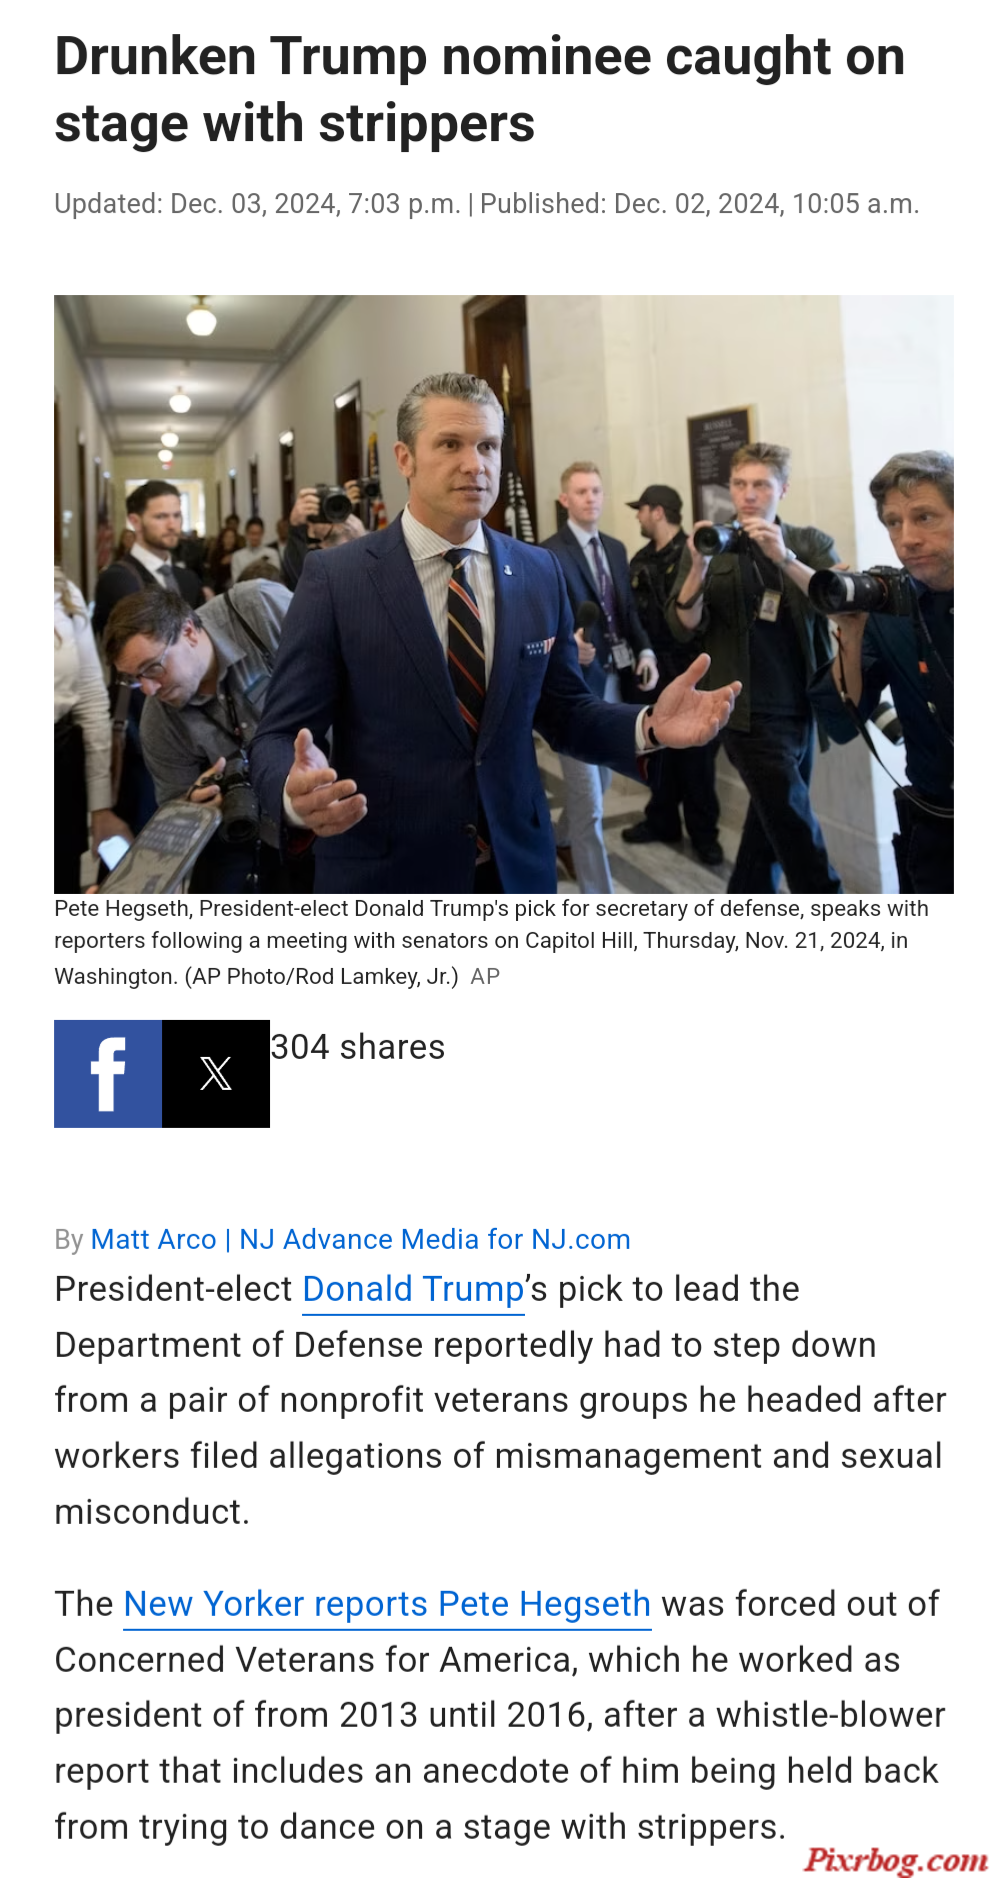This screenshot has width=1008, height=1893.
Task: Click the first paragraph about Department of Defense
Action: pyautogui.click(x=500, y=1401)
